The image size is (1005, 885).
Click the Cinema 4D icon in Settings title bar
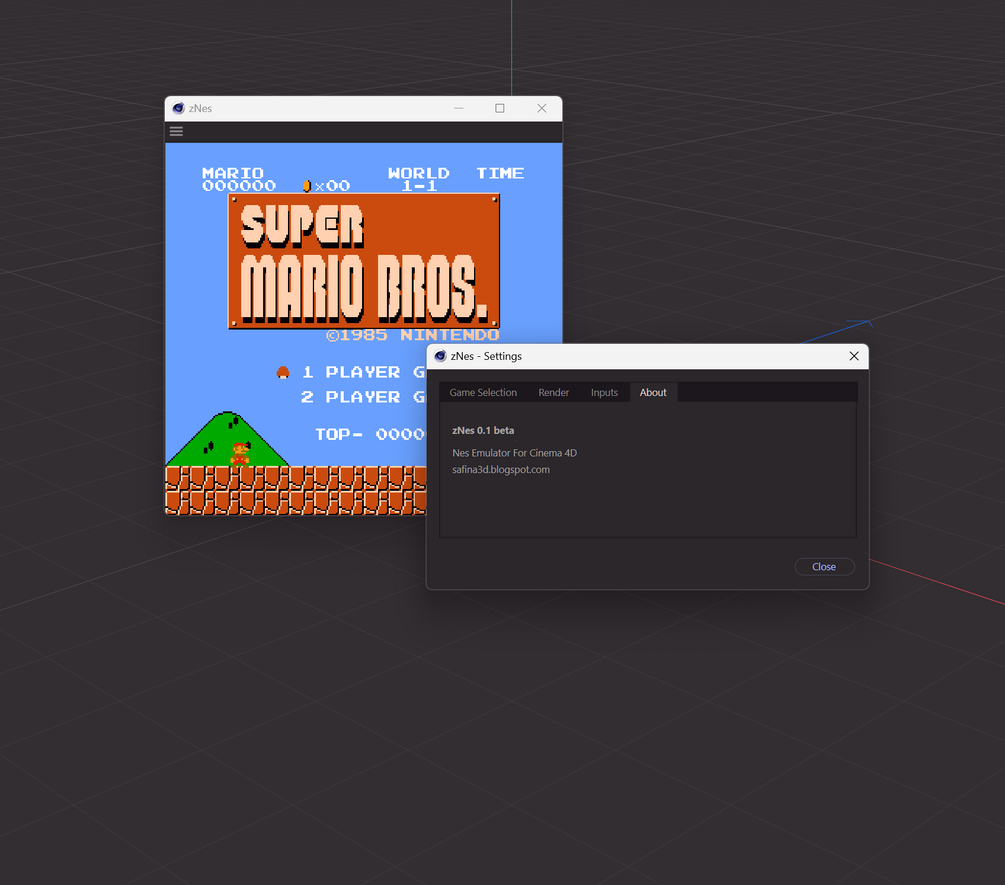[x=440, y=356]
